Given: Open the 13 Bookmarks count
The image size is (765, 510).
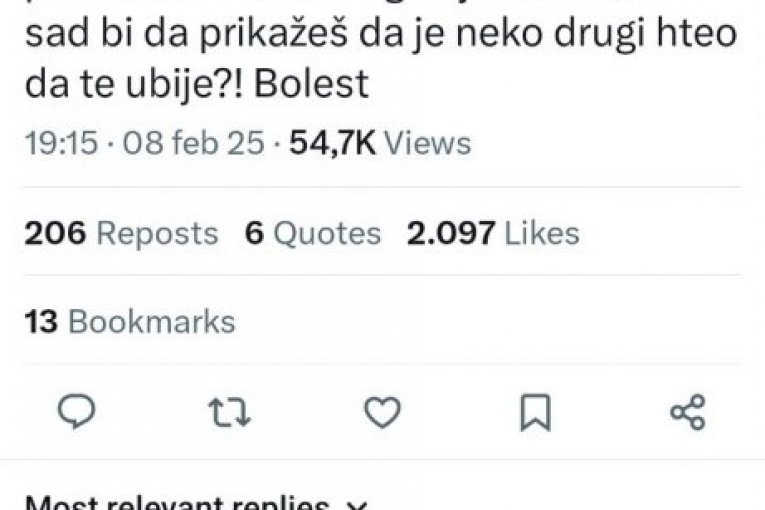Looking at the screenshot, I should [130, 322].
